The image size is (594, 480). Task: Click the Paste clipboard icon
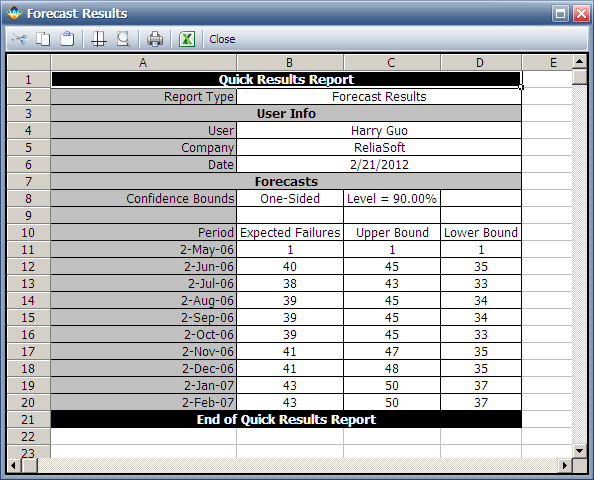coord(67,39)
